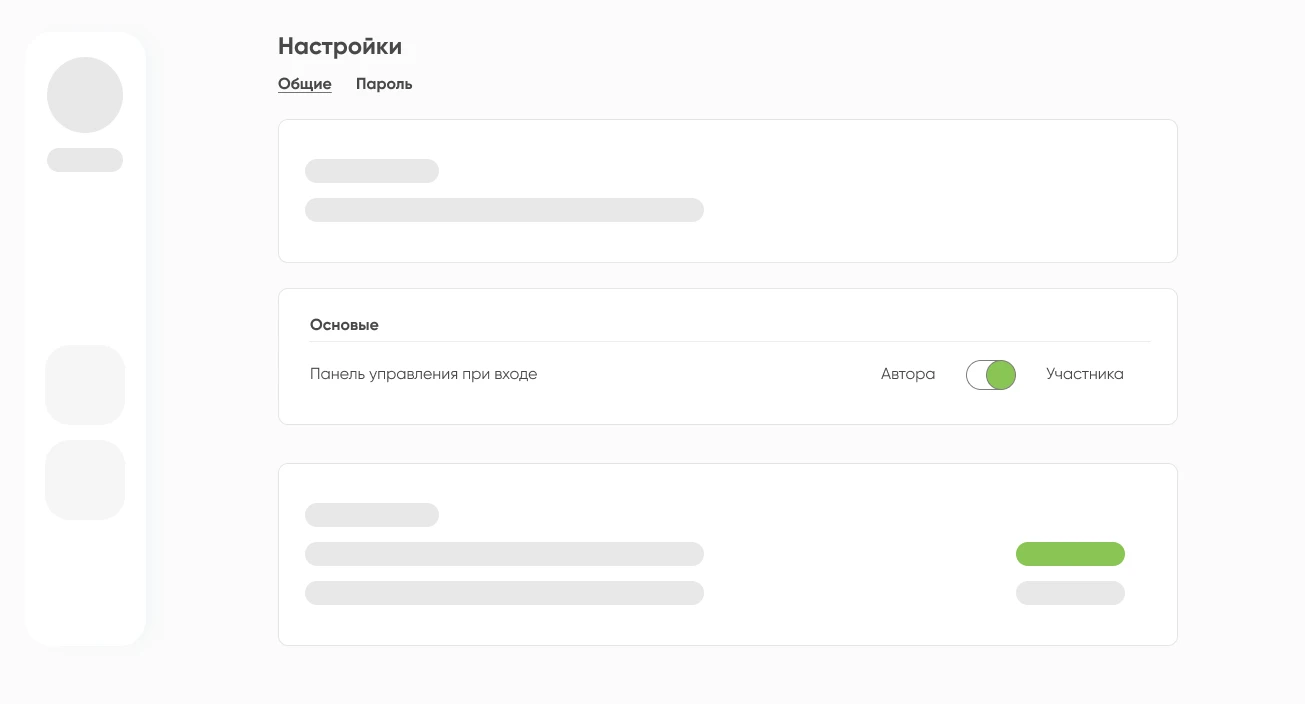This screenshot has height=704, width=1305.
Task: Click the Основые section heading
Action: pyautogui.click(x=344, y=325)
